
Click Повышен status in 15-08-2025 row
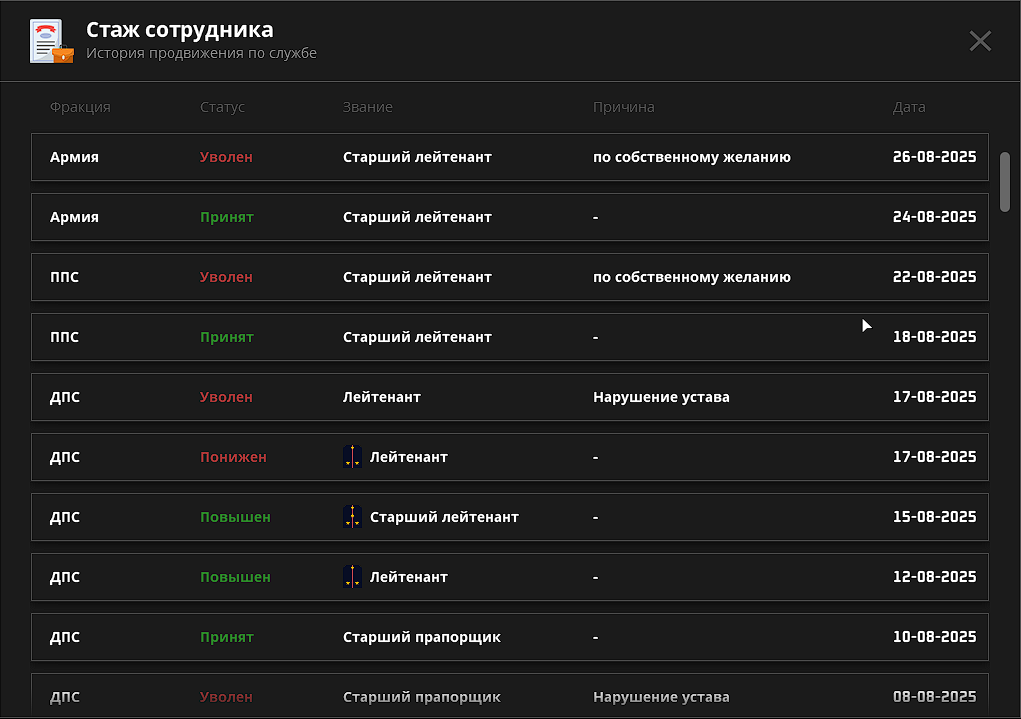[x=235, y=516]
